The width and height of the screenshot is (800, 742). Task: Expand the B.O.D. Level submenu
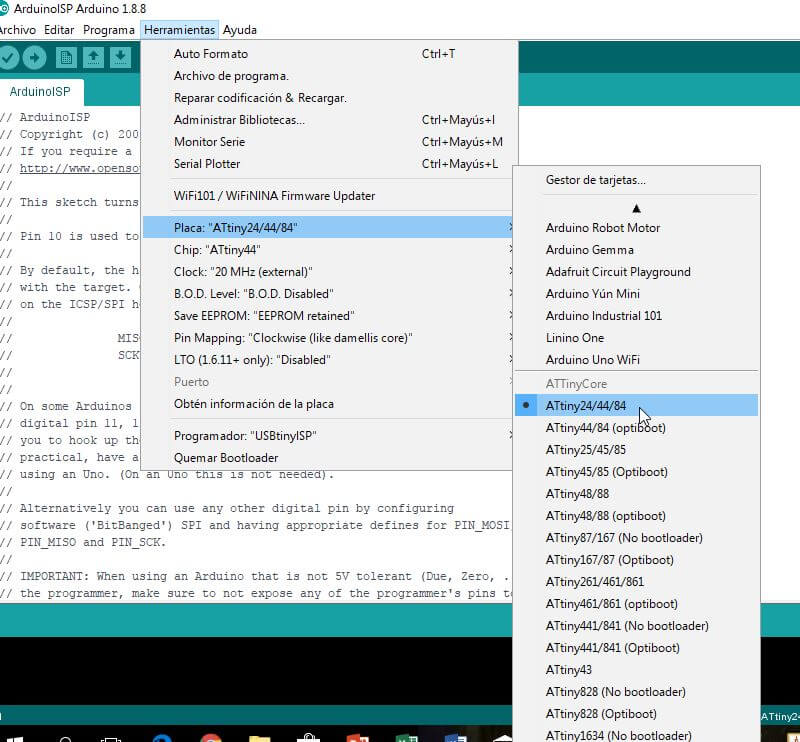pyautogui.click(x=327, y=293)
